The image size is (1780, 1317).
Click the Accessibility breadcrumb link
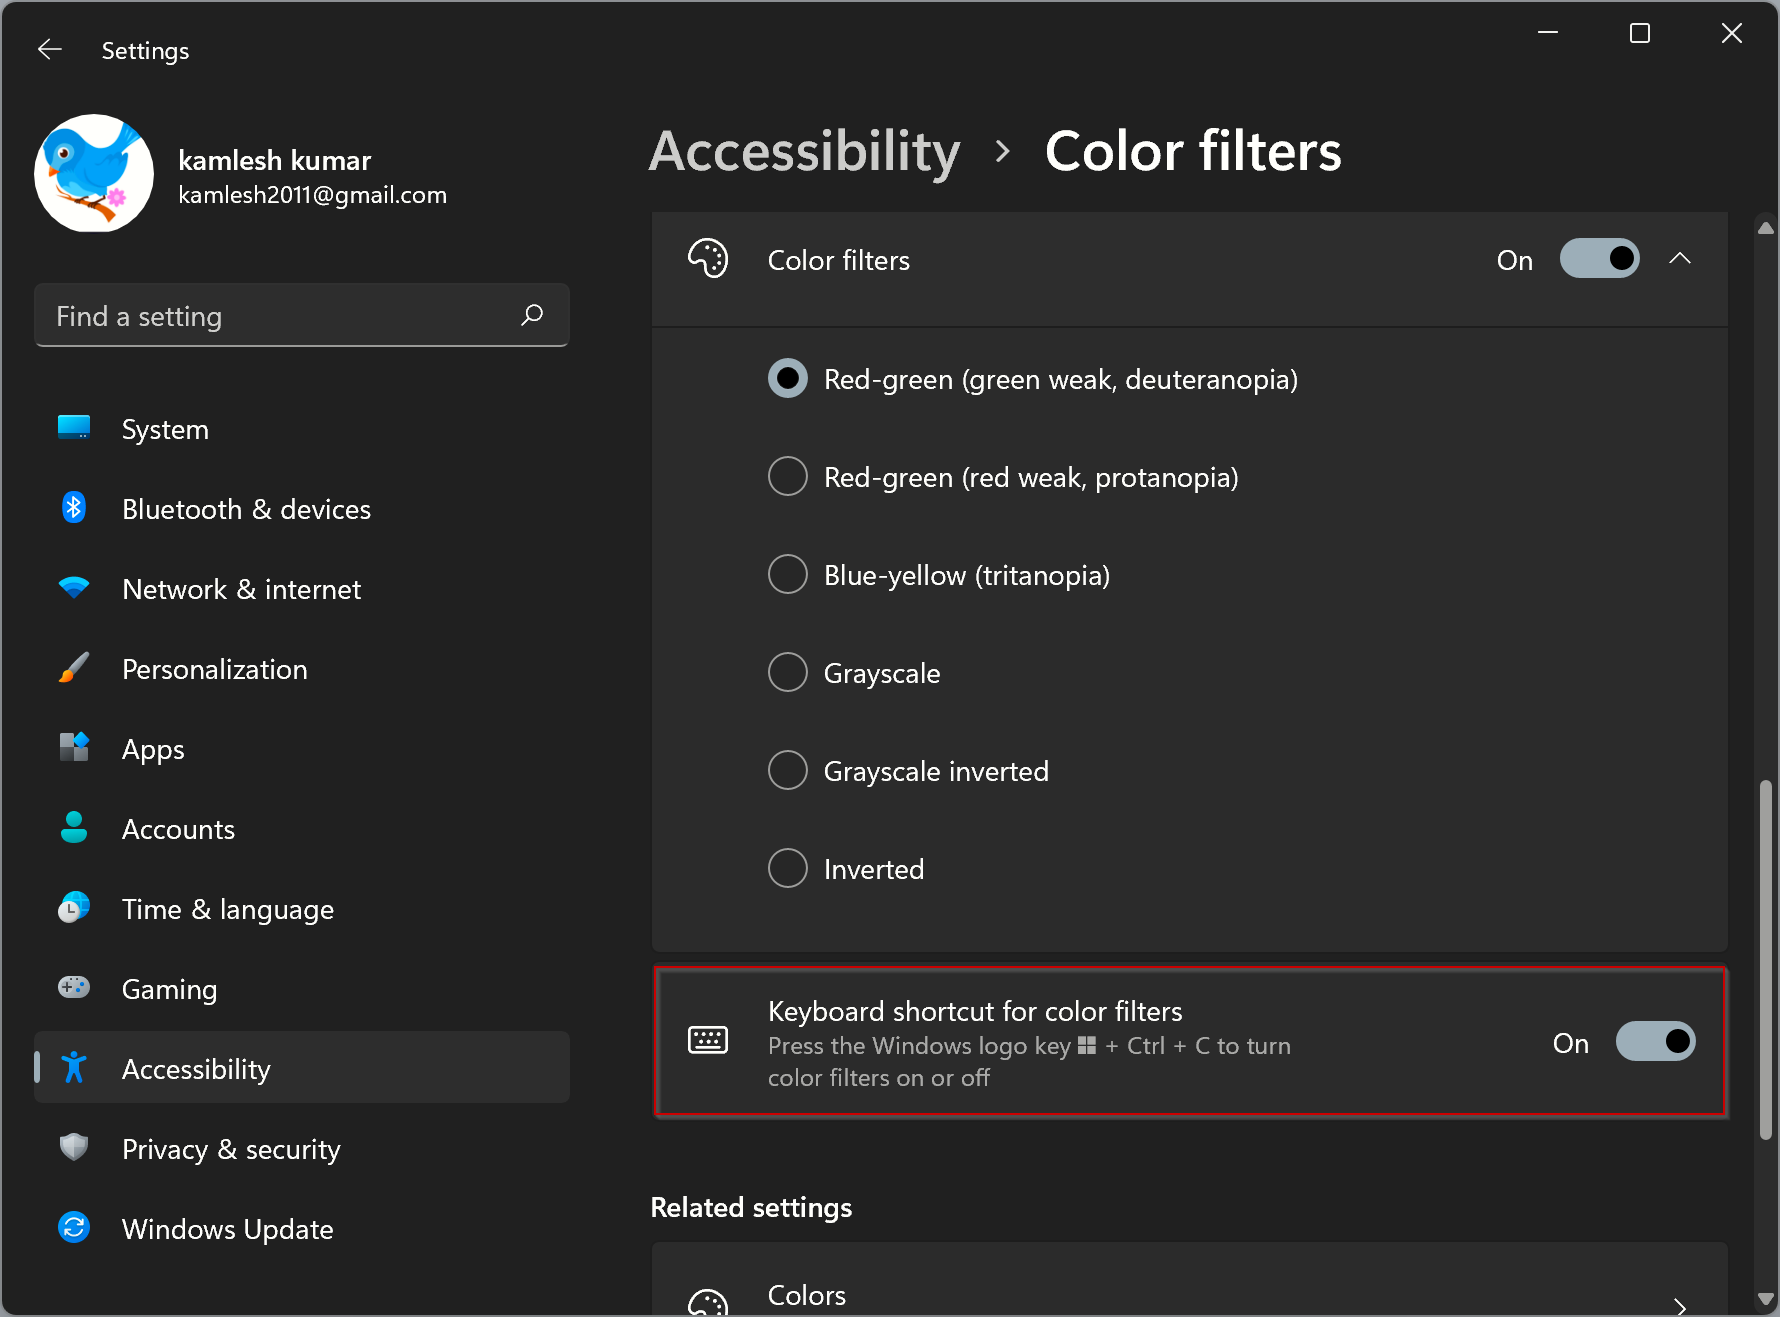click(805, 152)
